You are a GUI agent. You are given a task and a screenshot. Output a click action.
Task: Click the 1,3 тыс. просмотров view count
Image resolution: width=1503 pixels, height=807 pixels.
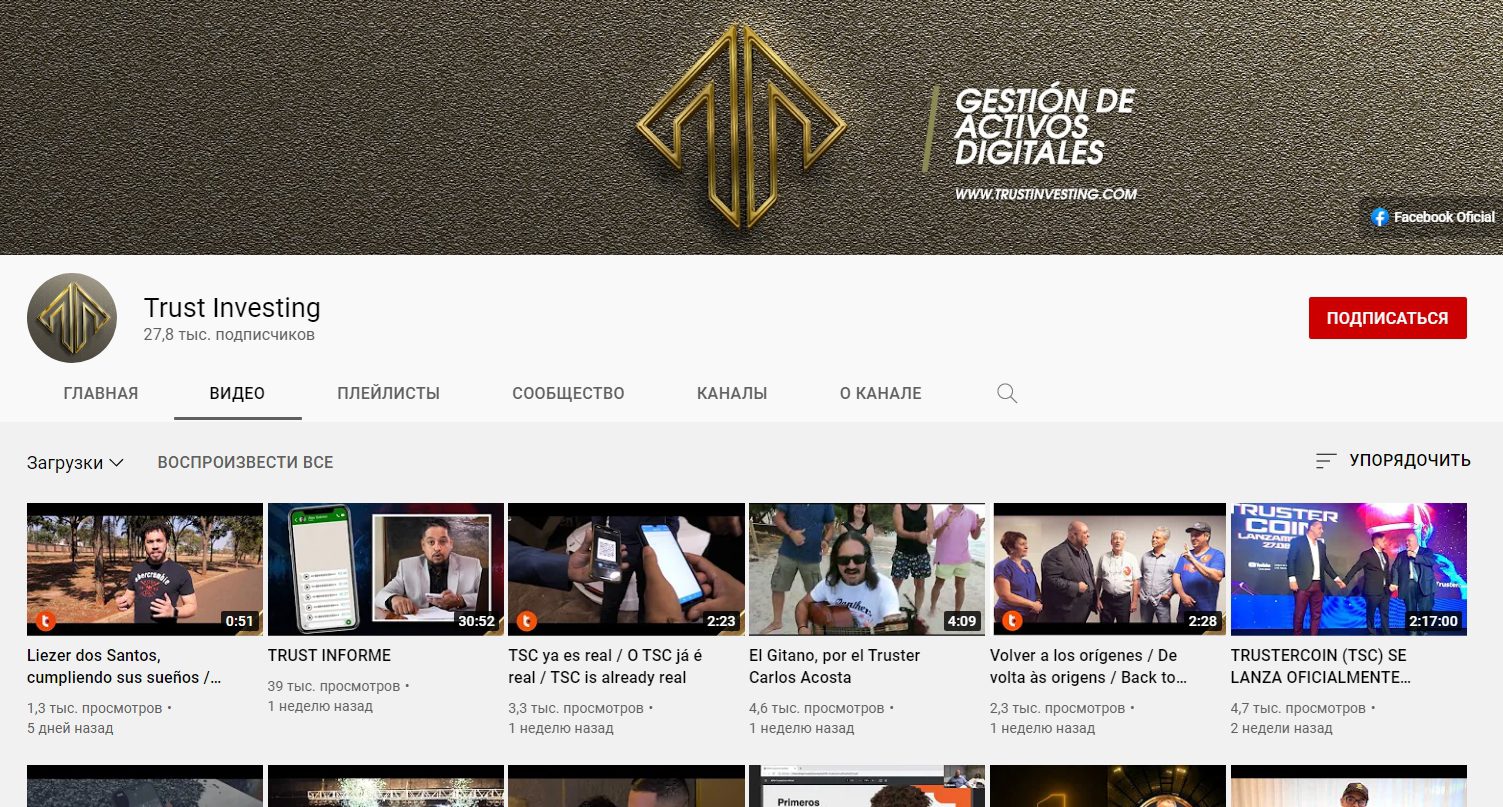pos(95,708)
